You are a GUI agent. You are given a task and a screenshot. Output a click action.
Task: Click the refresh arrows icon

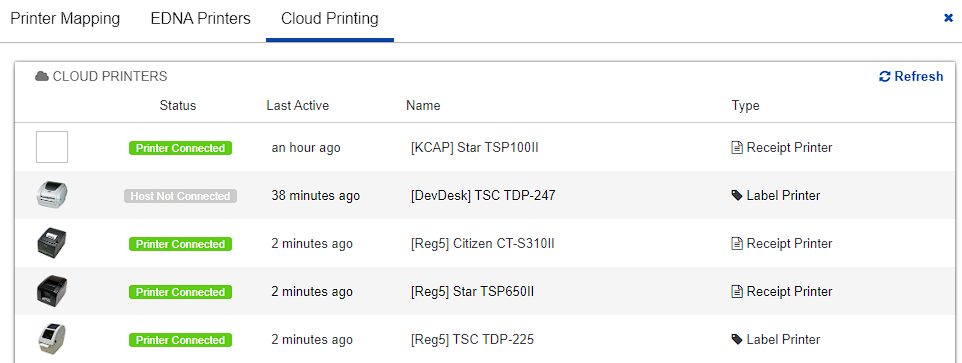pyautogui.click(x=885, y=77)
